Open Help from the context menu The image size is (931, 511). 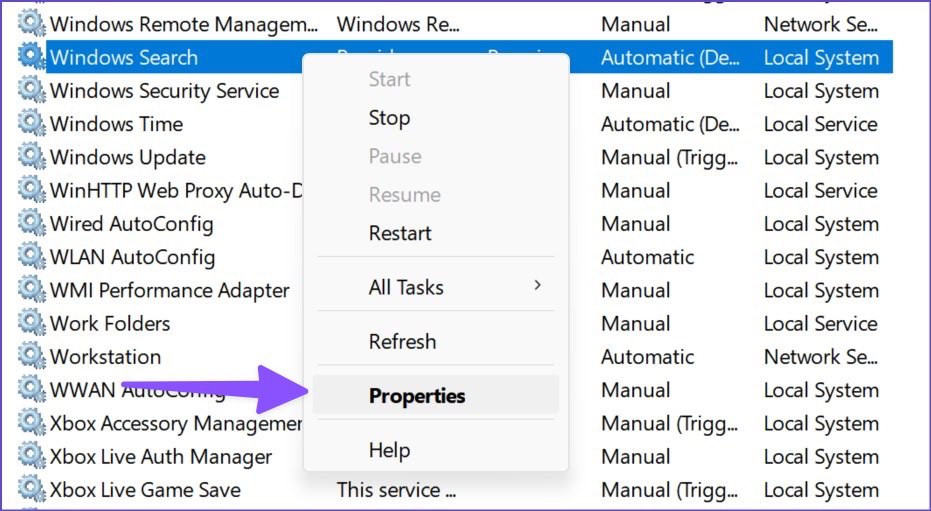(x=389, y=450)
